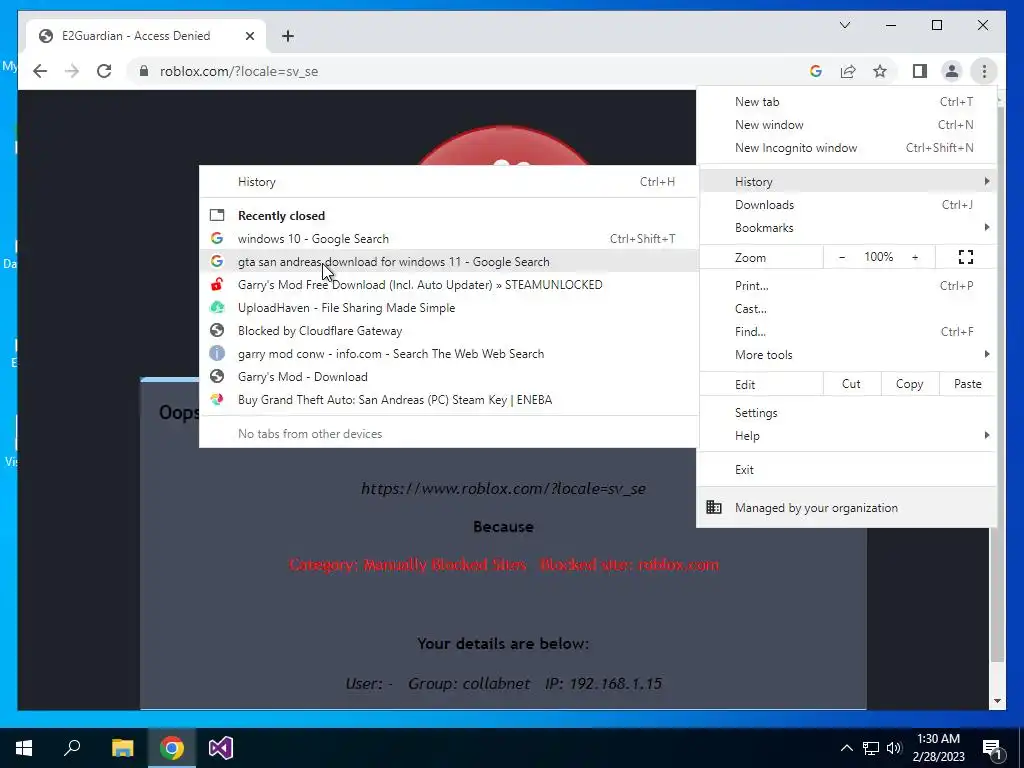Screen dimensions: 1024x768
Task: Reopen UploadHaven File Sharing page
Action: click(x=449, y=308)
